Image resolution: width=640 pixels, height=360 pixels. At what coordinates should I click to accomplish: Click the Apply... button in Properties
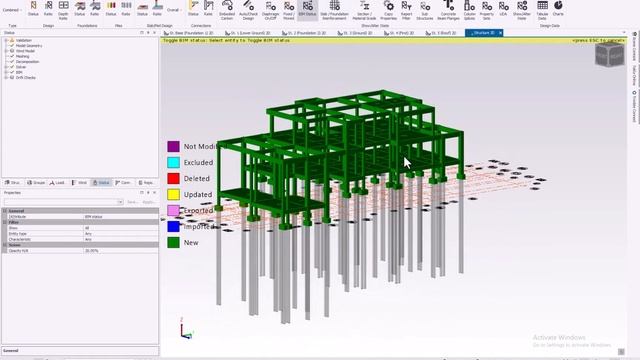148,202
